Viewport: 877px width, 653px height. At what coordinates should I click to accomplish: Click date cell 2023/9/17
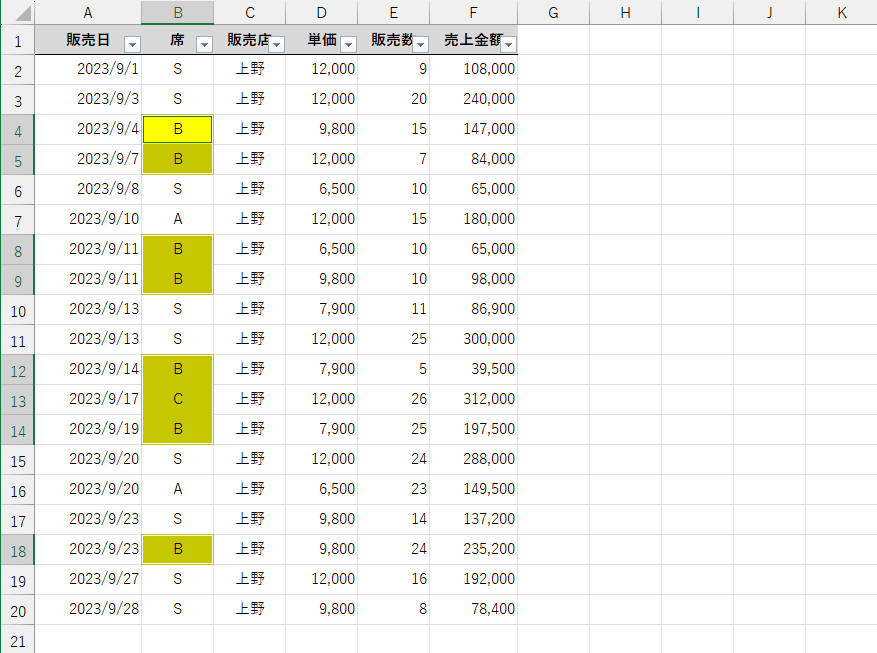tap(88, 399)
